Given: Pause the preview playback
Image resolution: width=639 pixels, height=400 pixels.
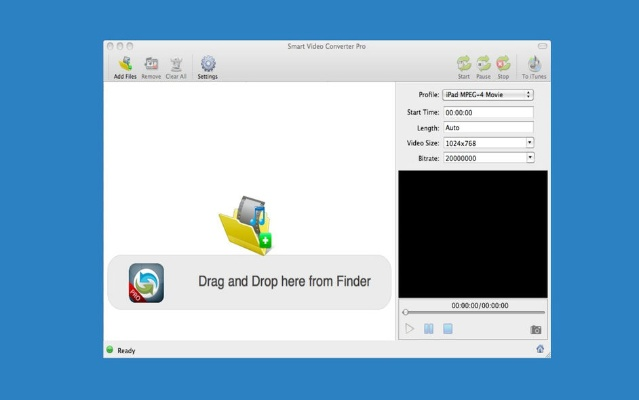Looking at the screenshot, I should tap(429, 328).
